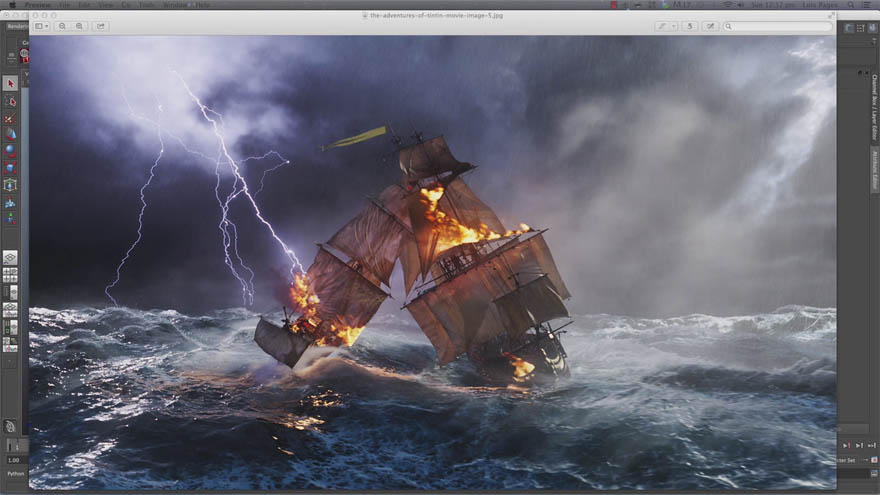Click the Wi-Fi status icon in menu bar
This screenshot has width=880, height=495.
(728, 4)
